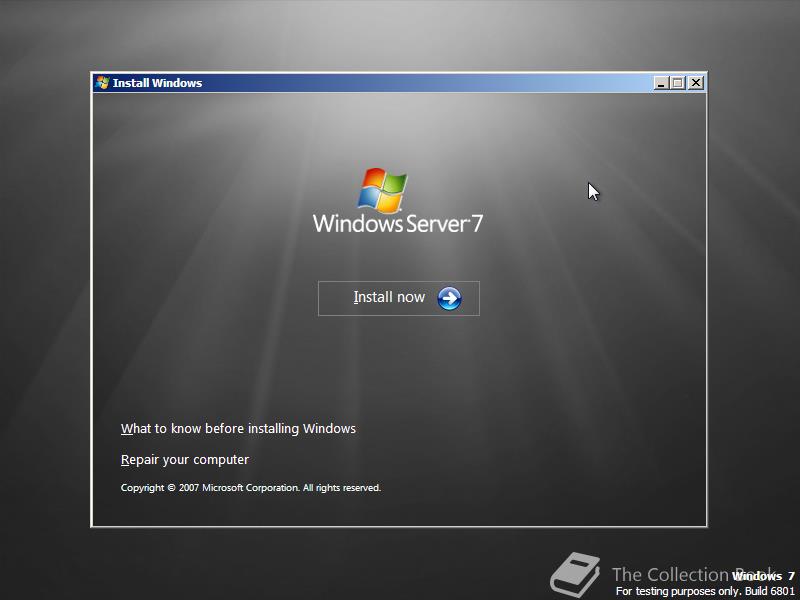This screenshot has height=600, width=800.
Task: Click the blue arrow icon beside Install now
Action: (x=449, y=298)
